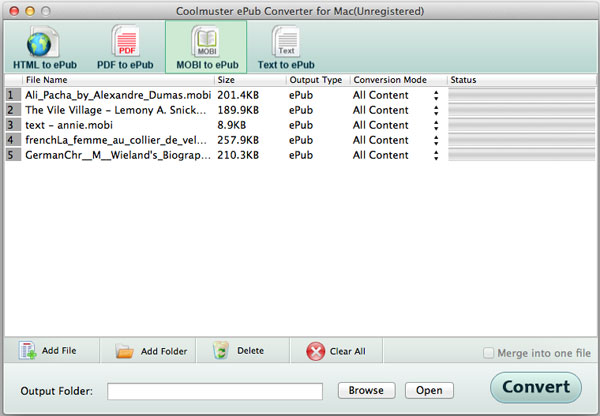Image resolution: width=600 pixels, height=416 pixels.
Task: Click row number 5 cell
Action: (x=13, y=155)
